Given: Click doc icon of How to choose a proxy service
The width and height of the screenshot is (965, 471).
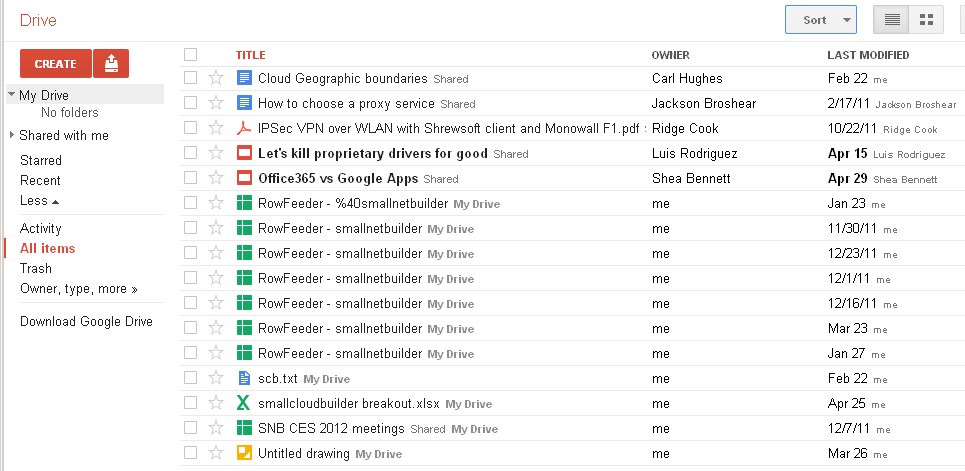Looking at the screenshot, I should coord(244,103).
